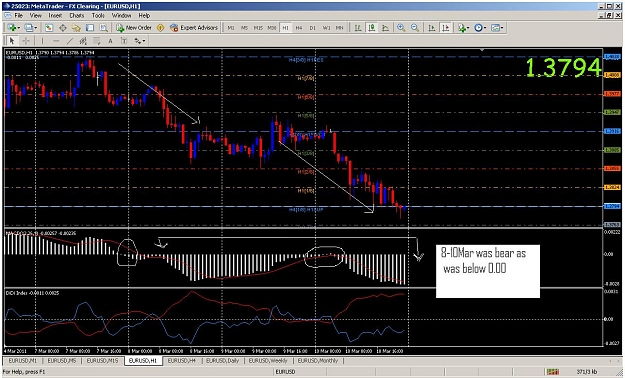The image size is (625, 378).
Task: Open the Terminal window icon
Action: (90, 28)
